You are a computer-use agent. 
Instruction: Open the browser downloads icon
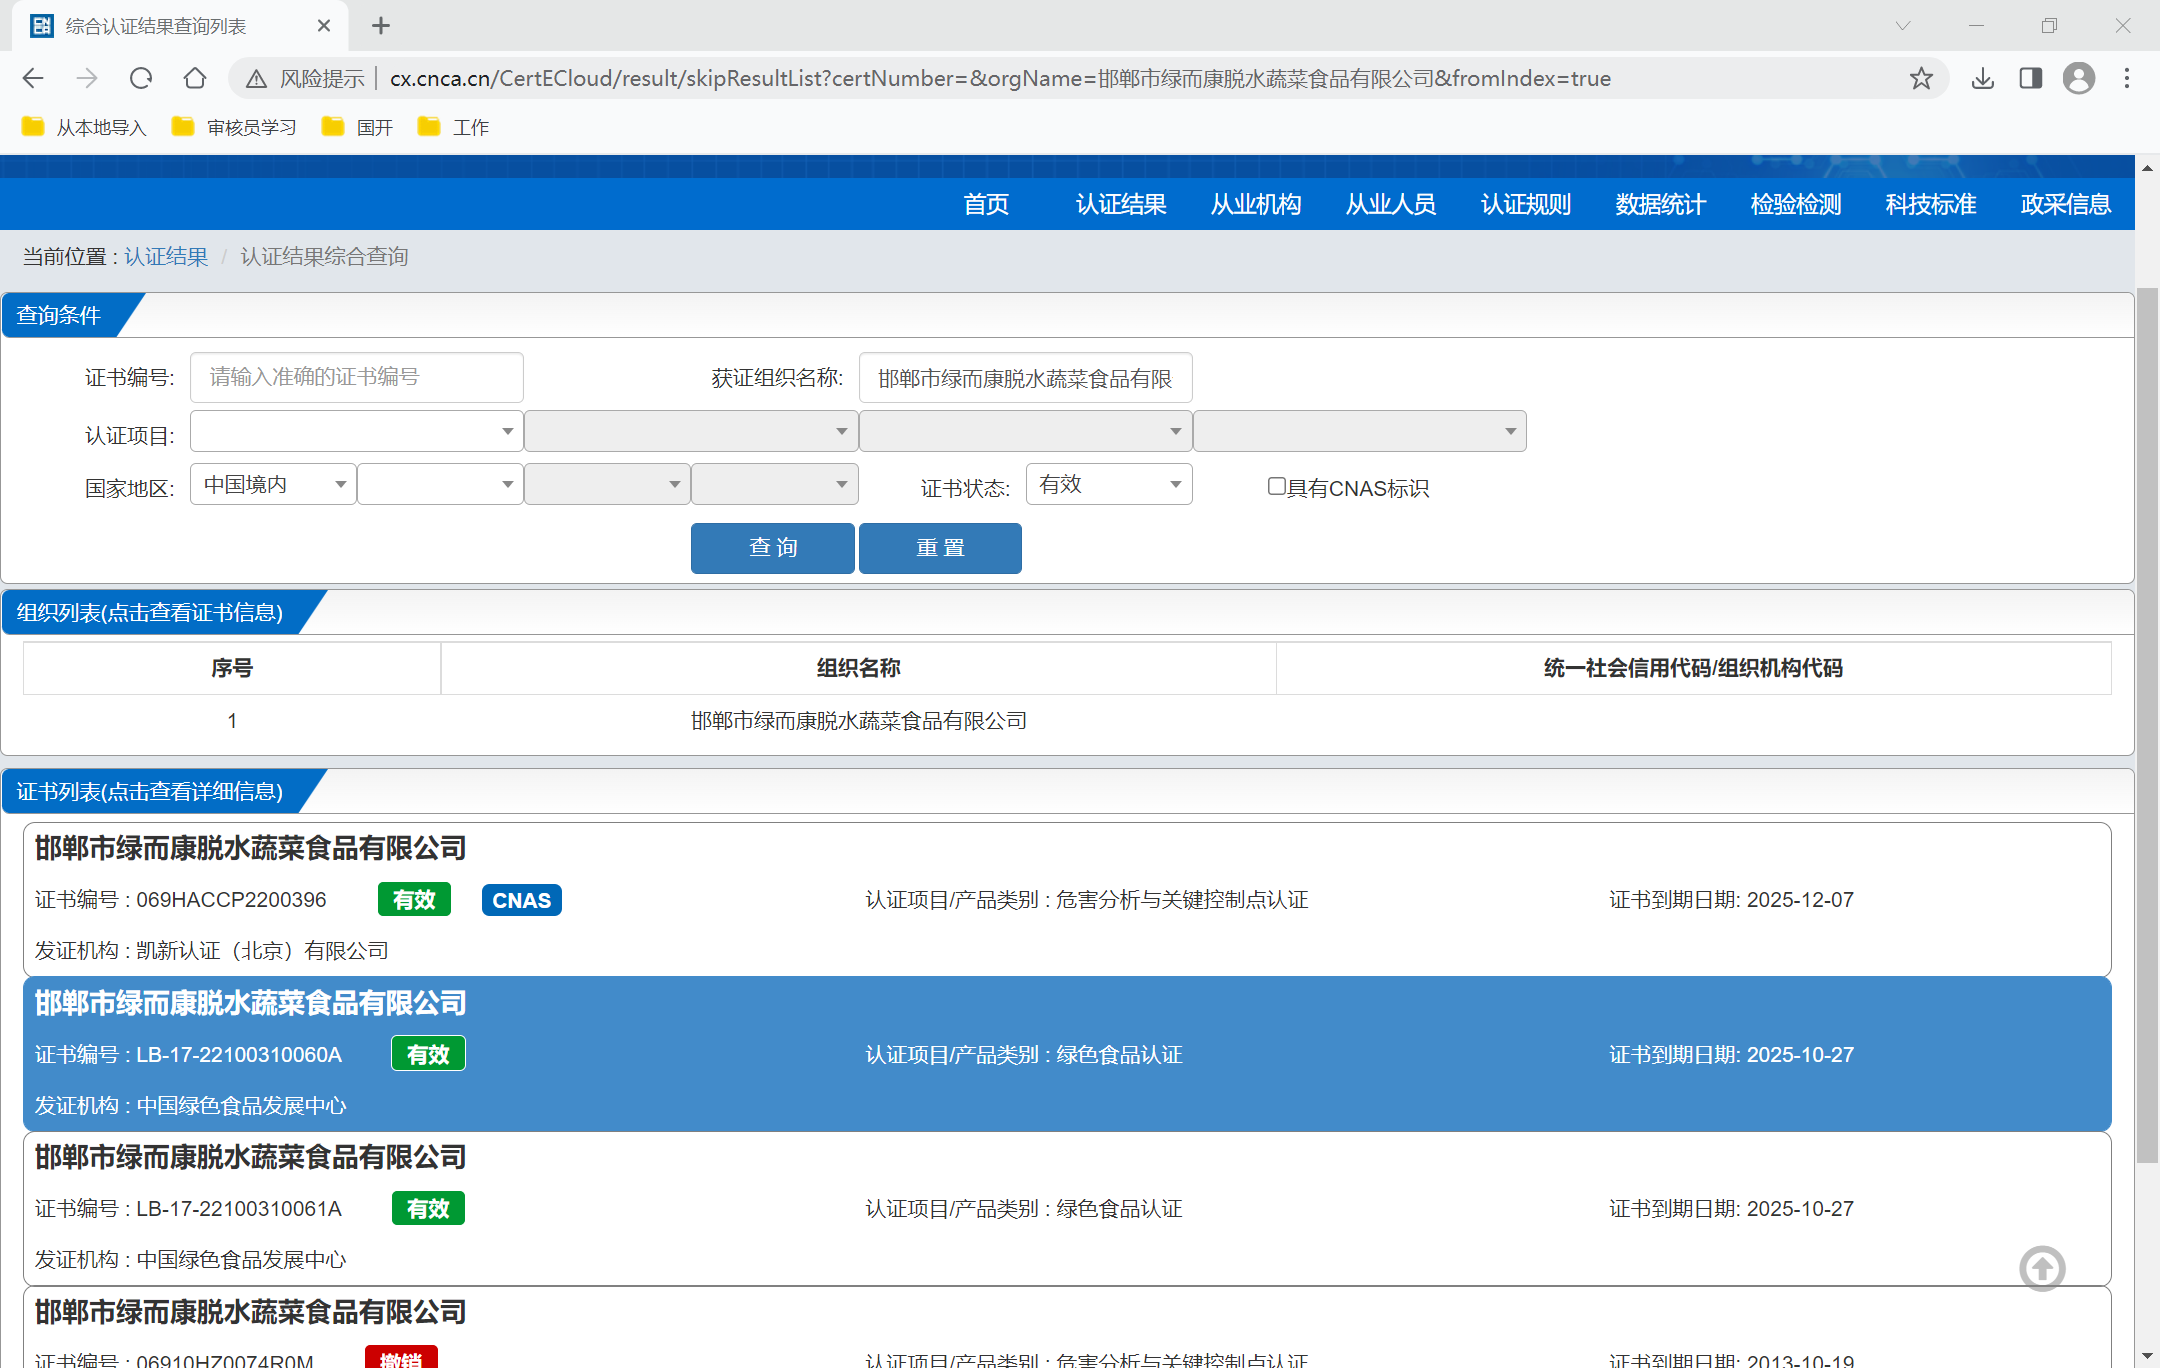pyautogui.click(x=1983, y=78)
